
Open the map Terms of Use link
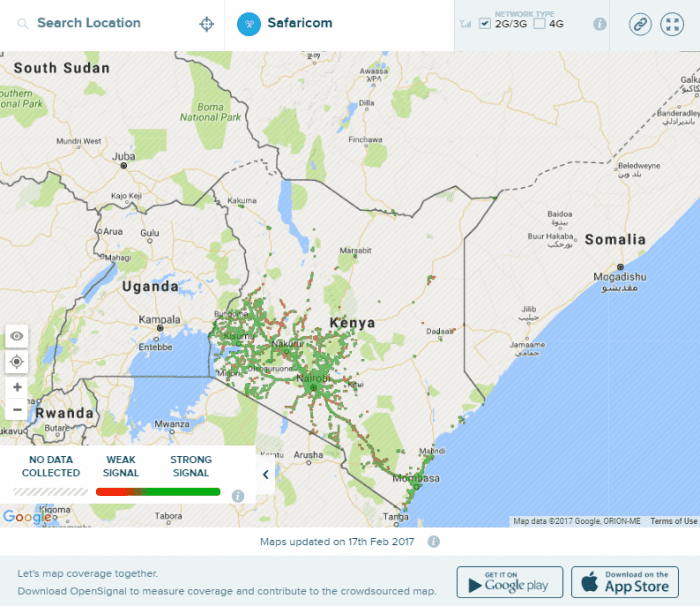pos(673,521)
